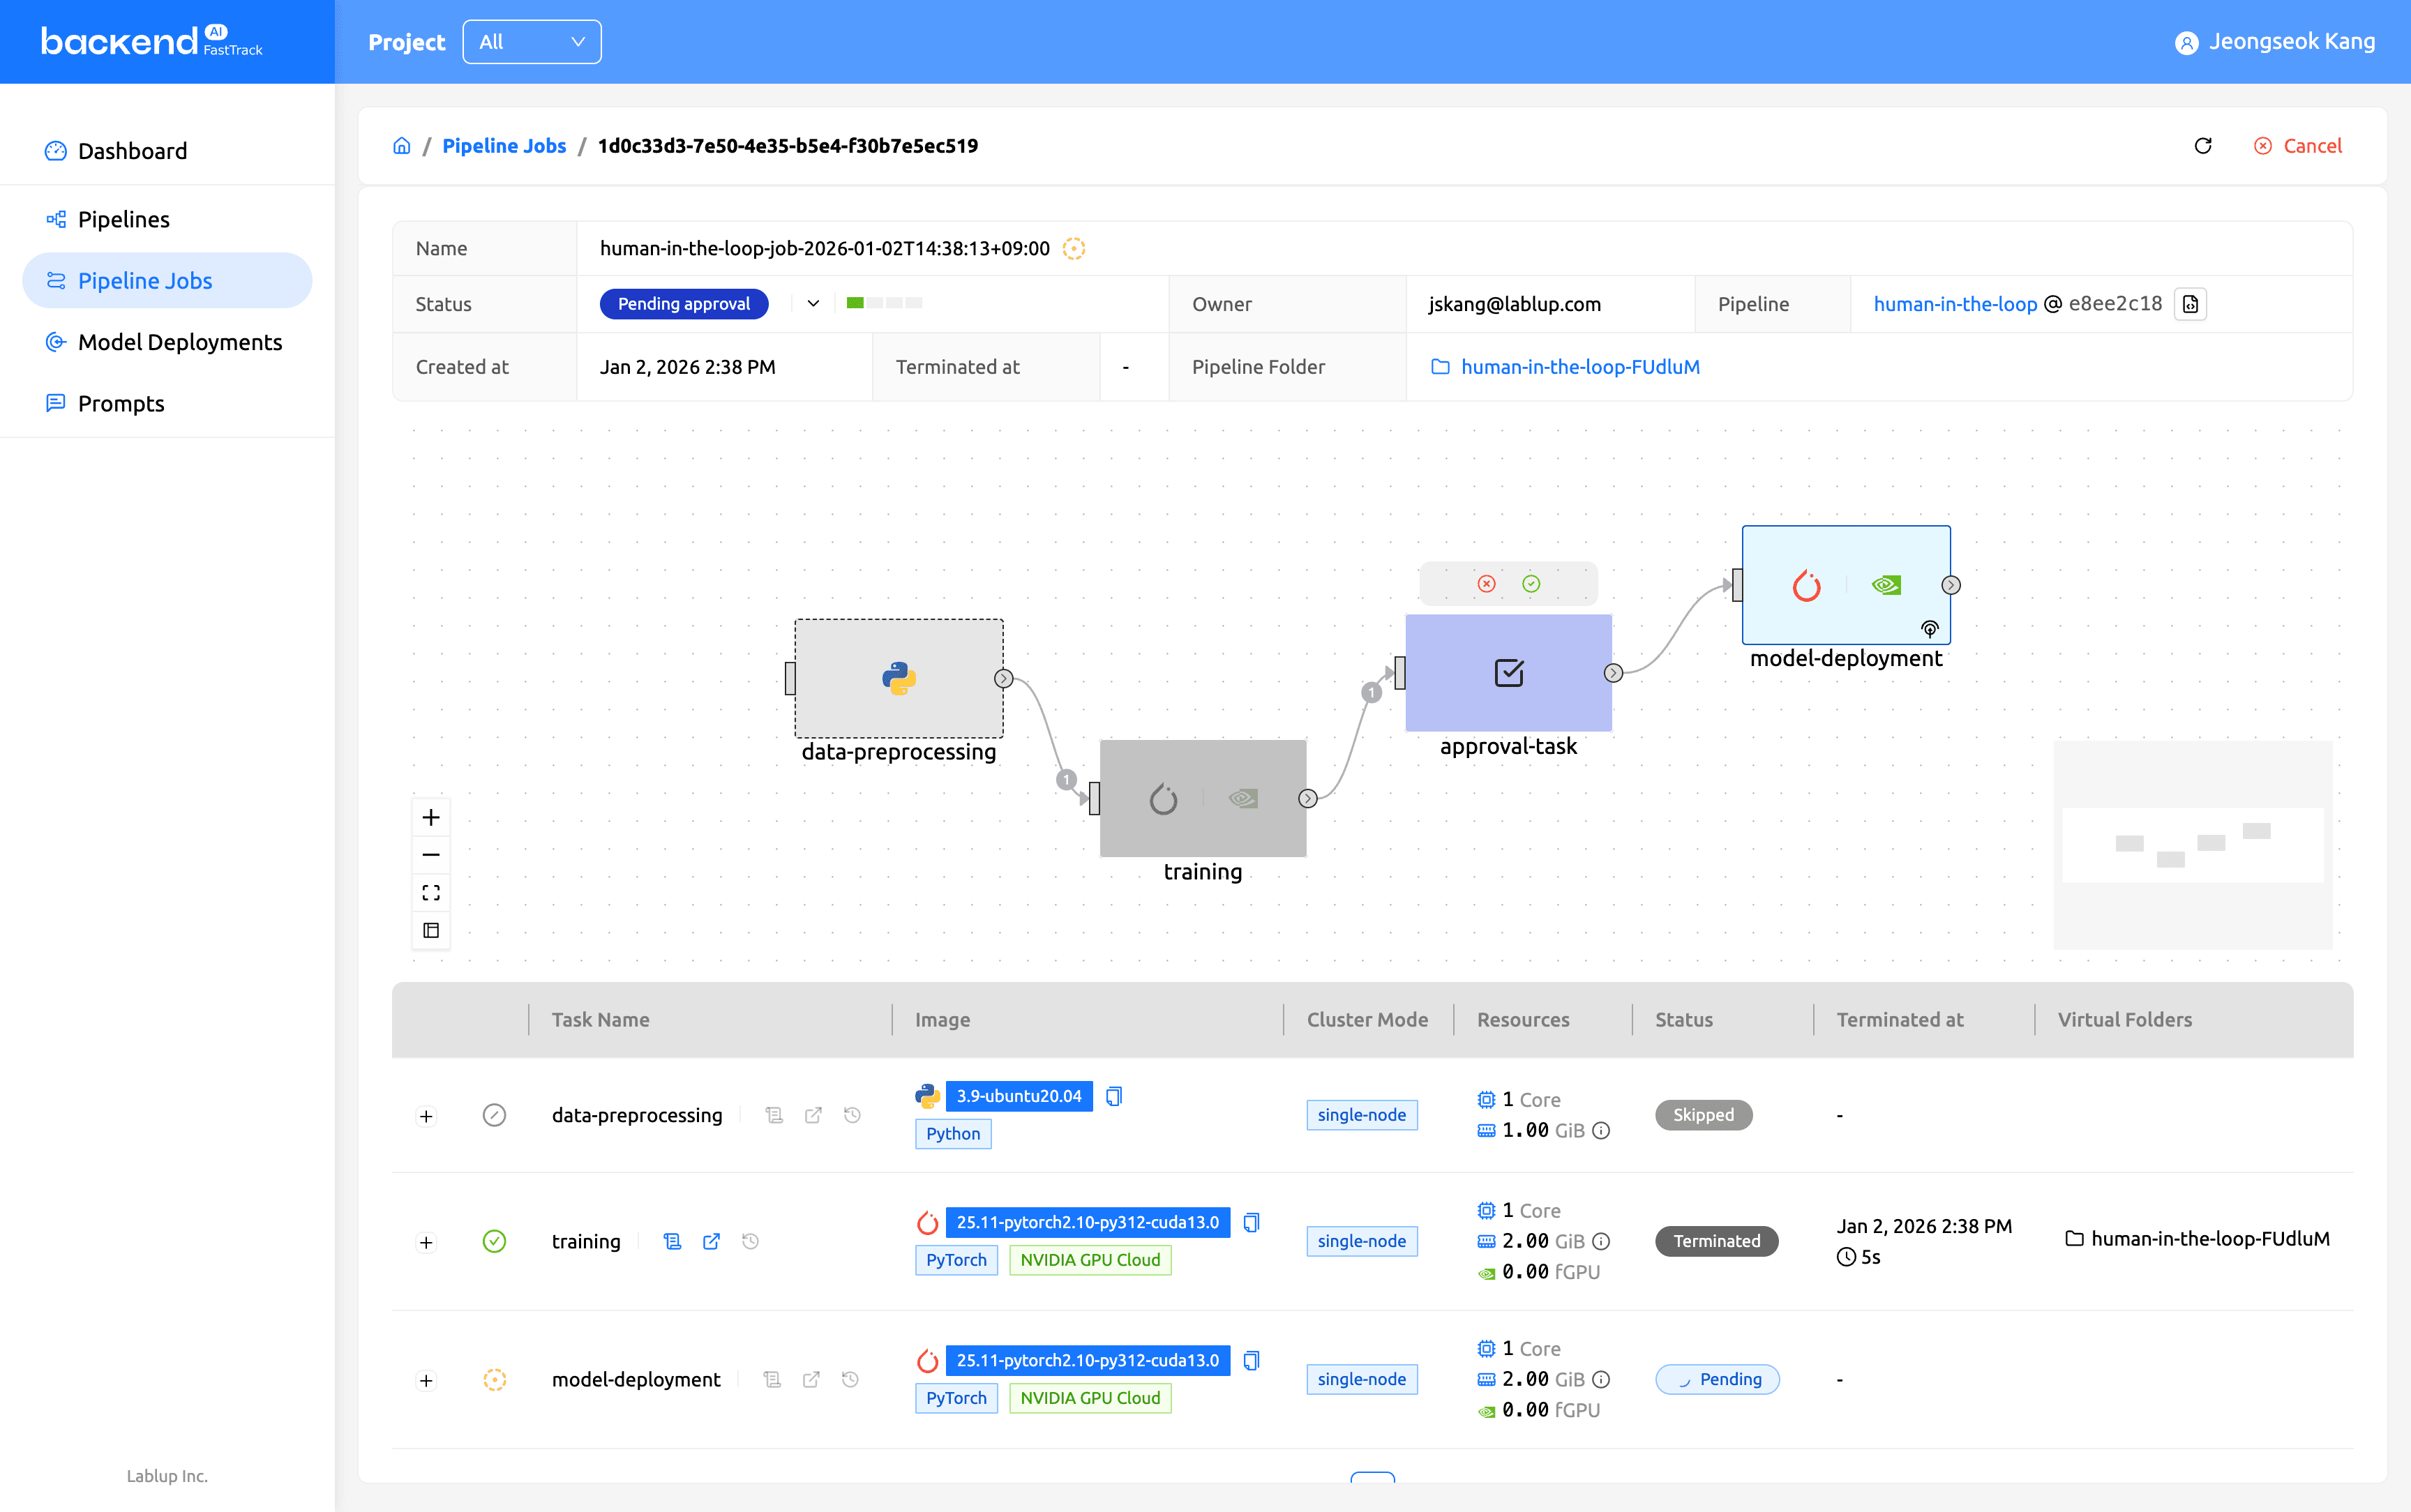Screen dimensions: 2411x1512
Task: Open pipeline YAML file icon next to e8ee2c18
Action: point(2190,304)
